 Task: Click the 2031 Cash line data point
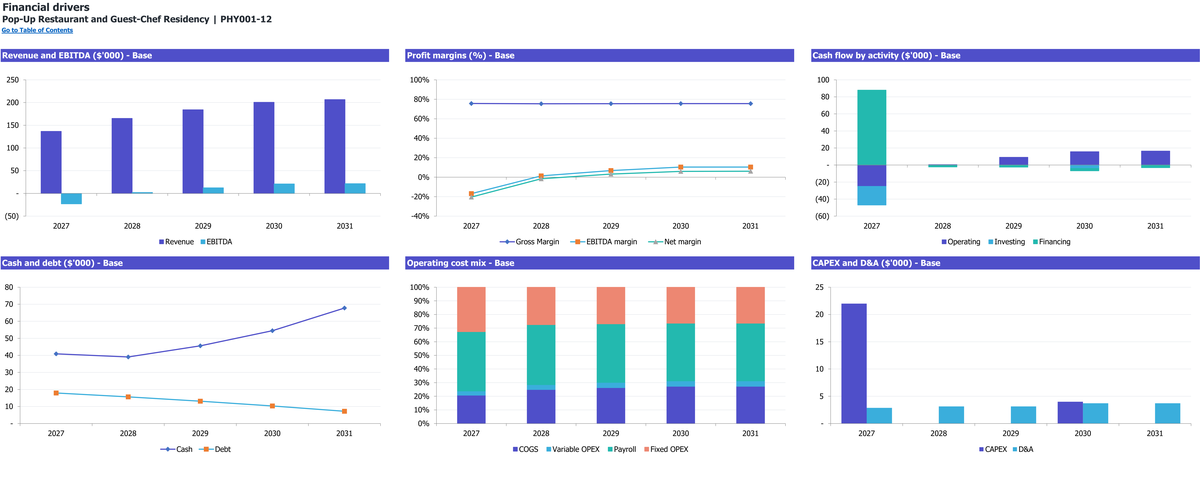[344, 308]
